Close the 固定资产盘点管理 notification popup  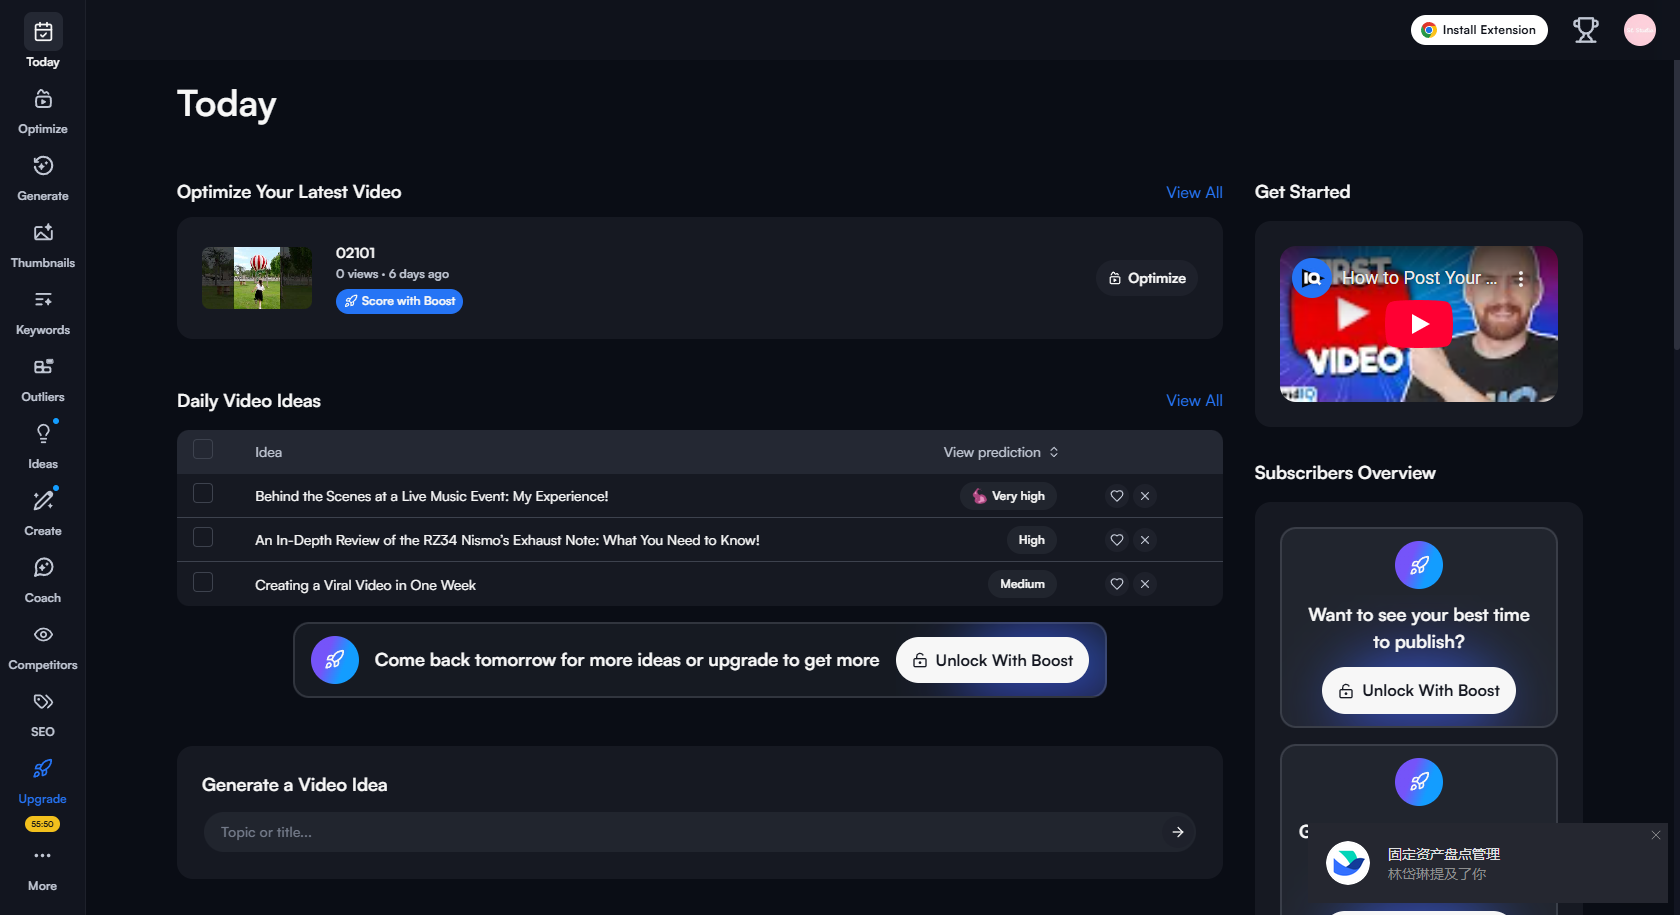coord(1656,835)
